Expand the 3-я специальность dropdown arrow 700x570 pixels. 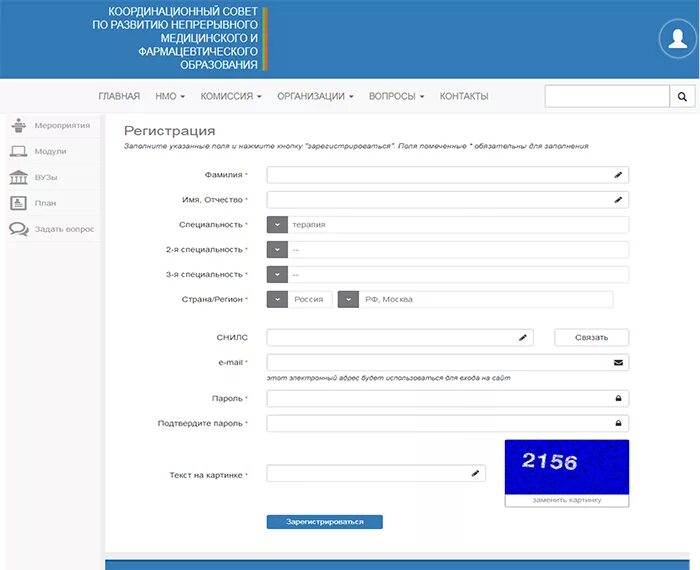coord(277,275)
